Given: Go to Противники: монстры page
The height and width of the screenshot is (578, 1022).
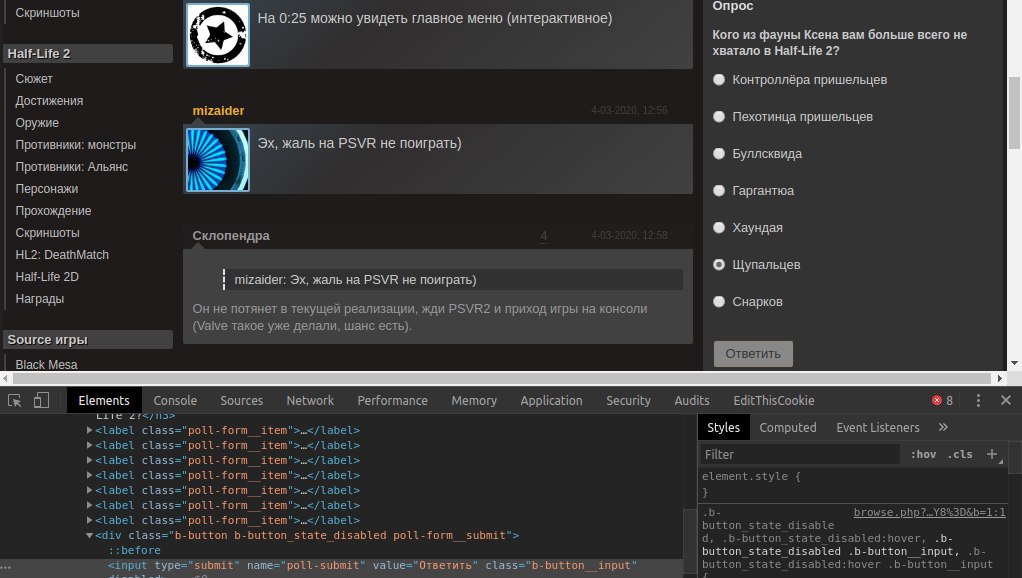Looking at the screenshot, I should (x=76, y=145).
